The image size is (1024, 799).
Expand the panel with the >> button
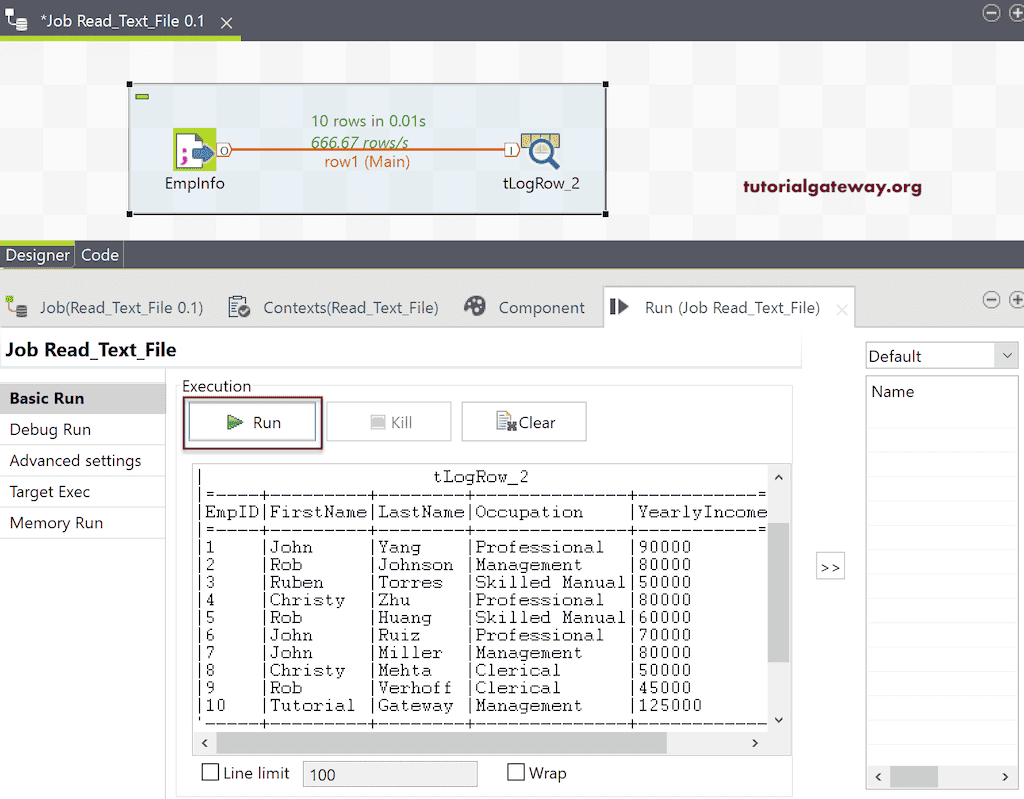(830, 565)
